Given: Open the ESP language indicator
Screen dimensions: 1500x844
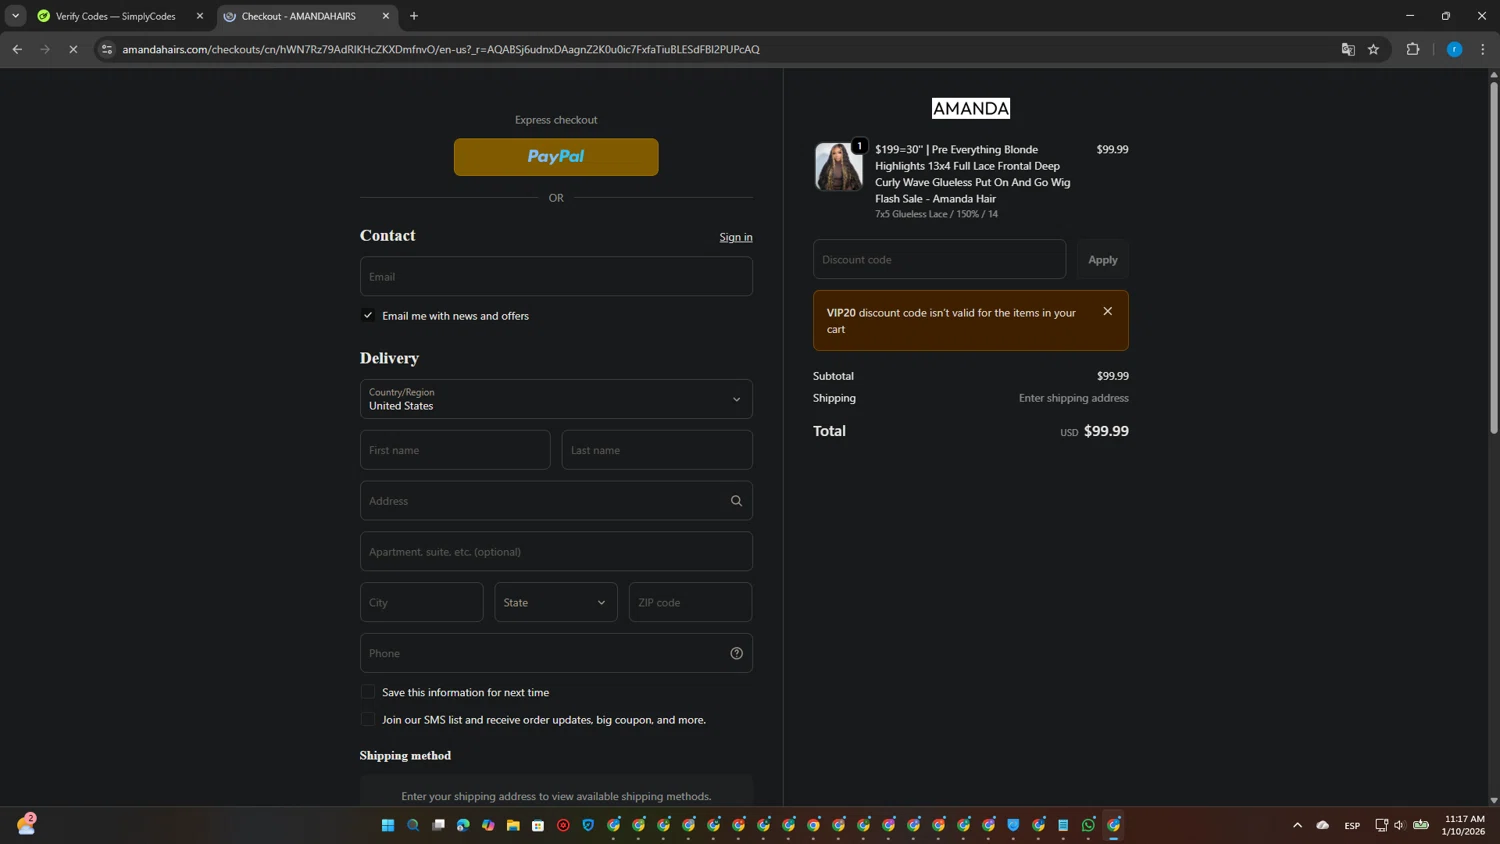Looking at the screenshot, I should coord(1352,826).
